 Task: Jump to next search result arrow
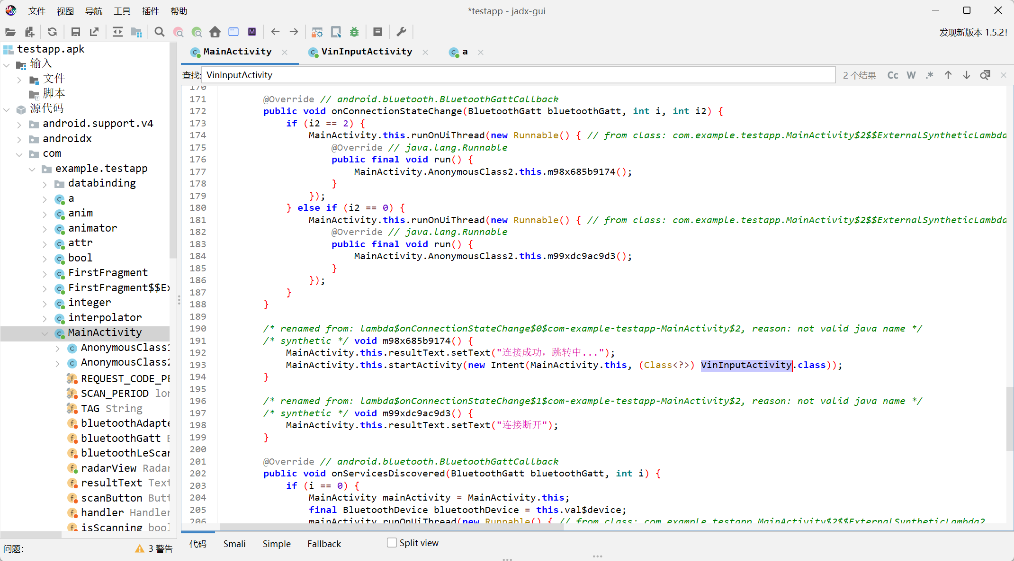pos(966,75)
